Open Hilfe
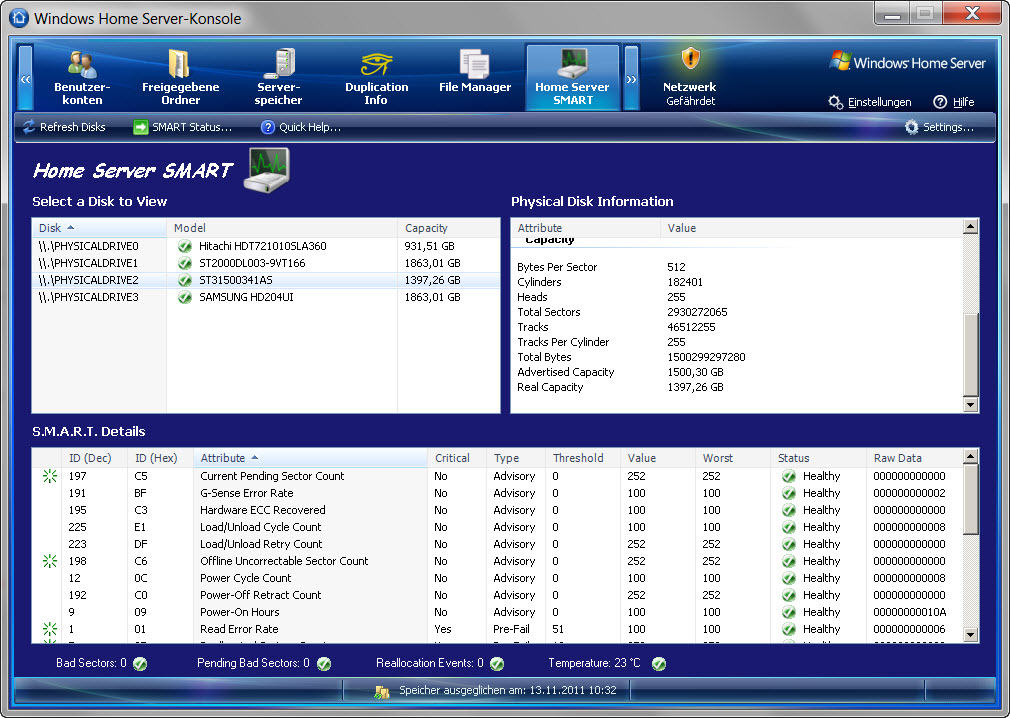This screenshot has height=718, width=1010. (954, 102)
